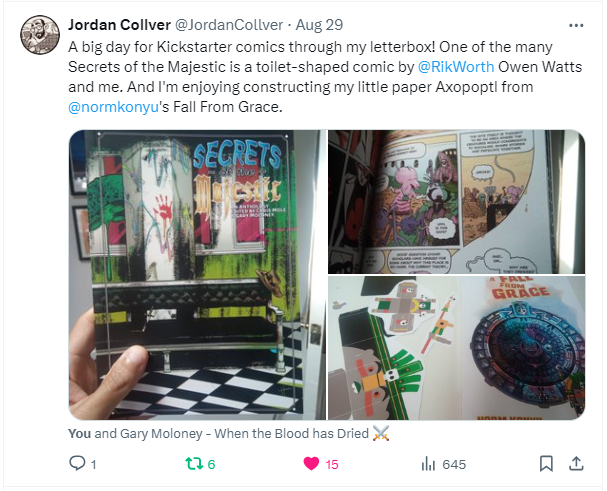This screenshot has width=607, height=491.
Task: Click the 15 likes count
Action: [332, 464]
